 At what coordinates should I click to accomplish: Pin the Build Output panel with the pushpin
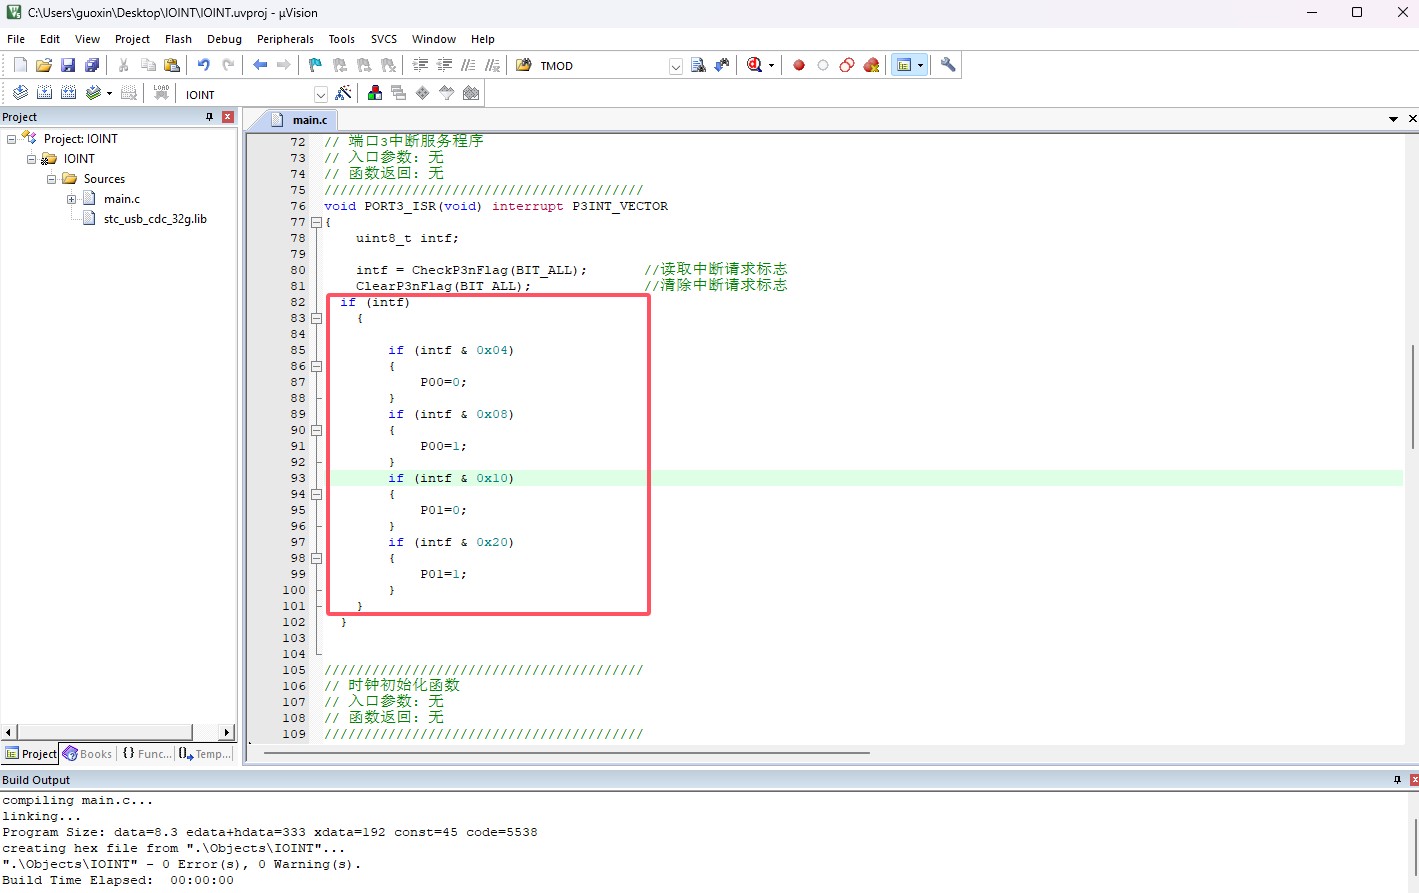1397,780
